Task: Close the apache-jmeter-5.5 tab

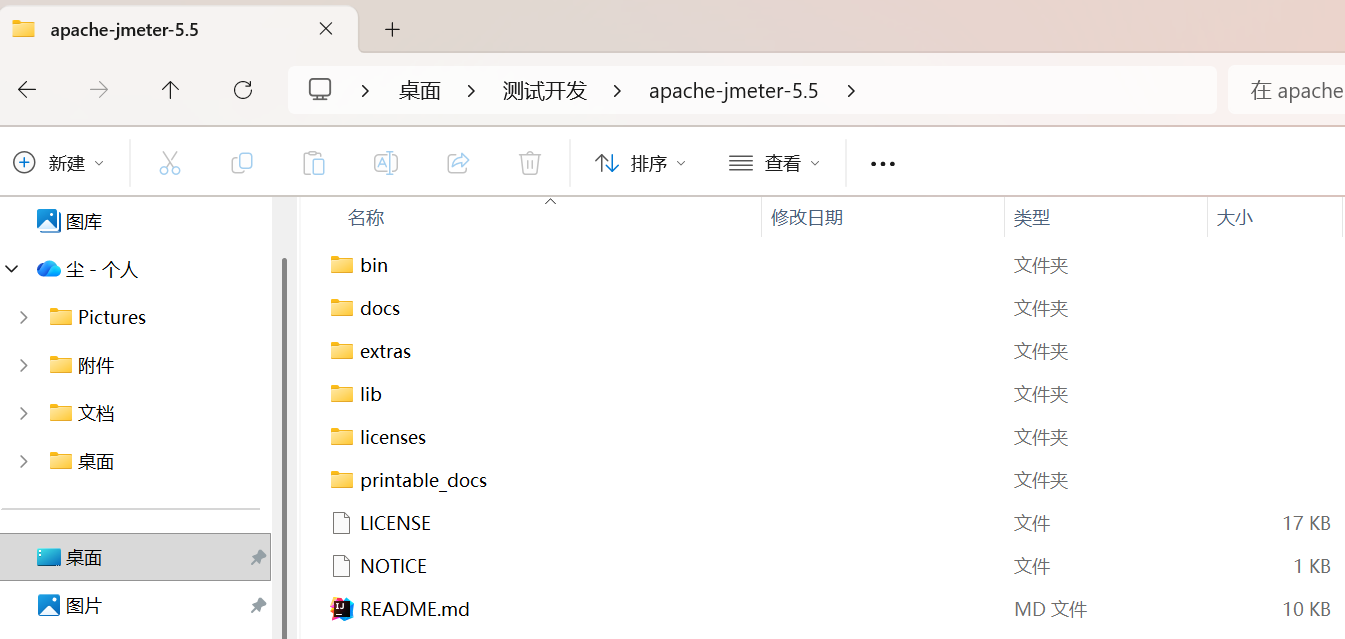Action: 326,29
